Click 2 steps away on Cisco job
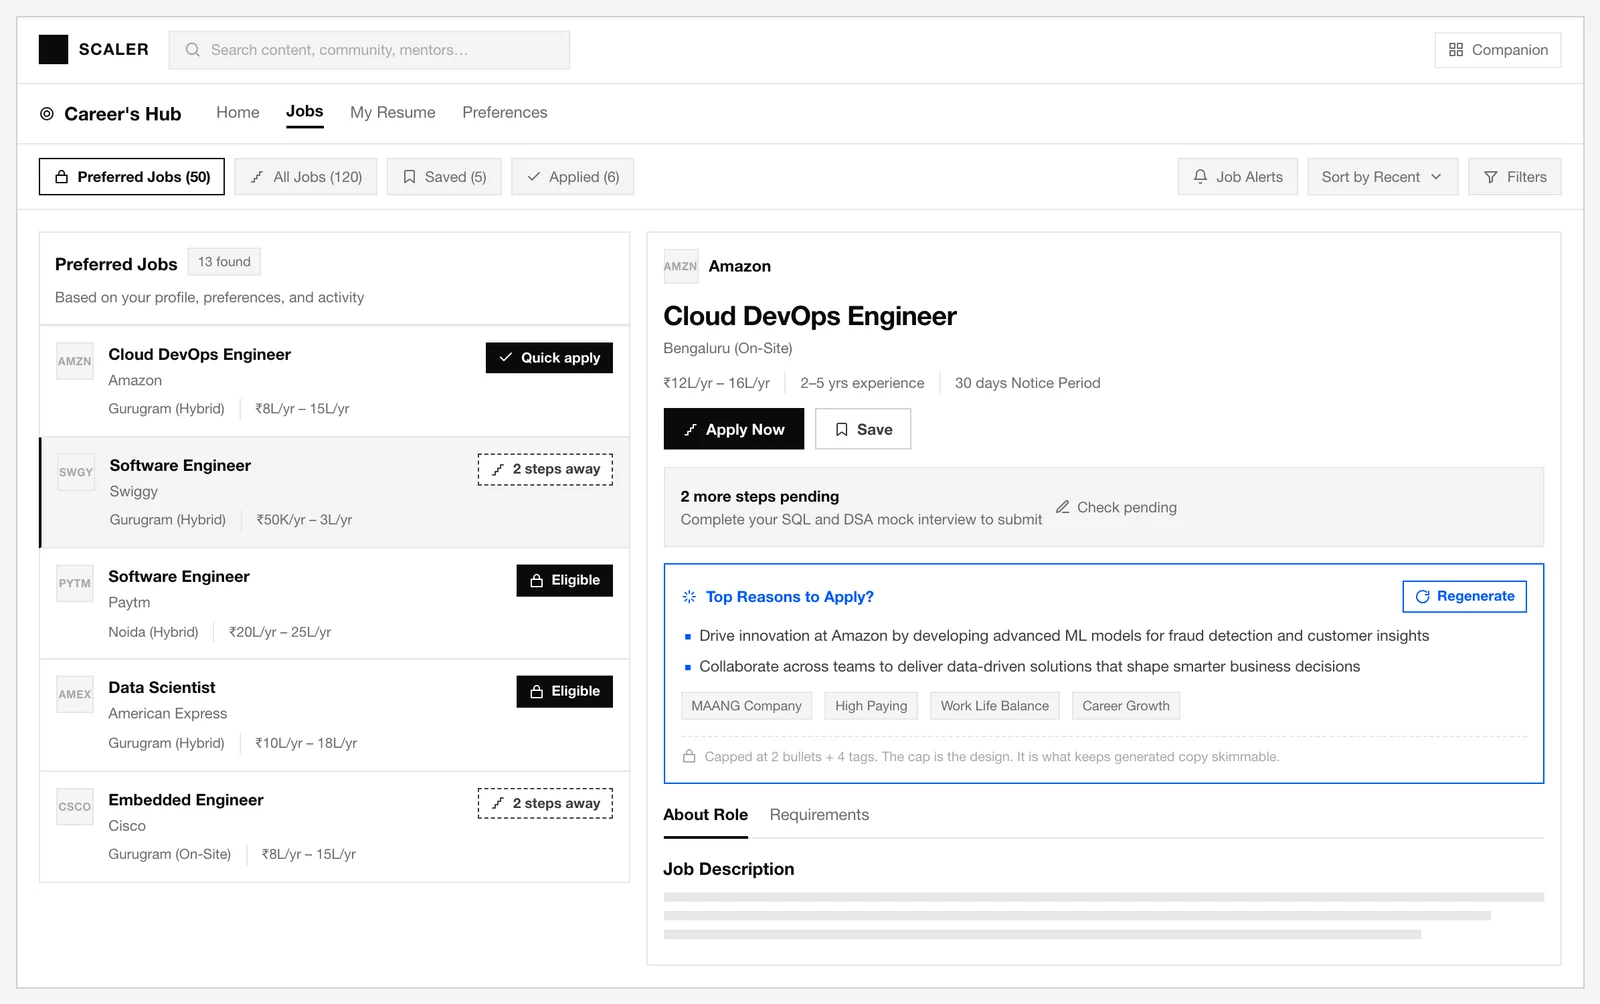The image size is (1600, 1004). coord(545,803)
